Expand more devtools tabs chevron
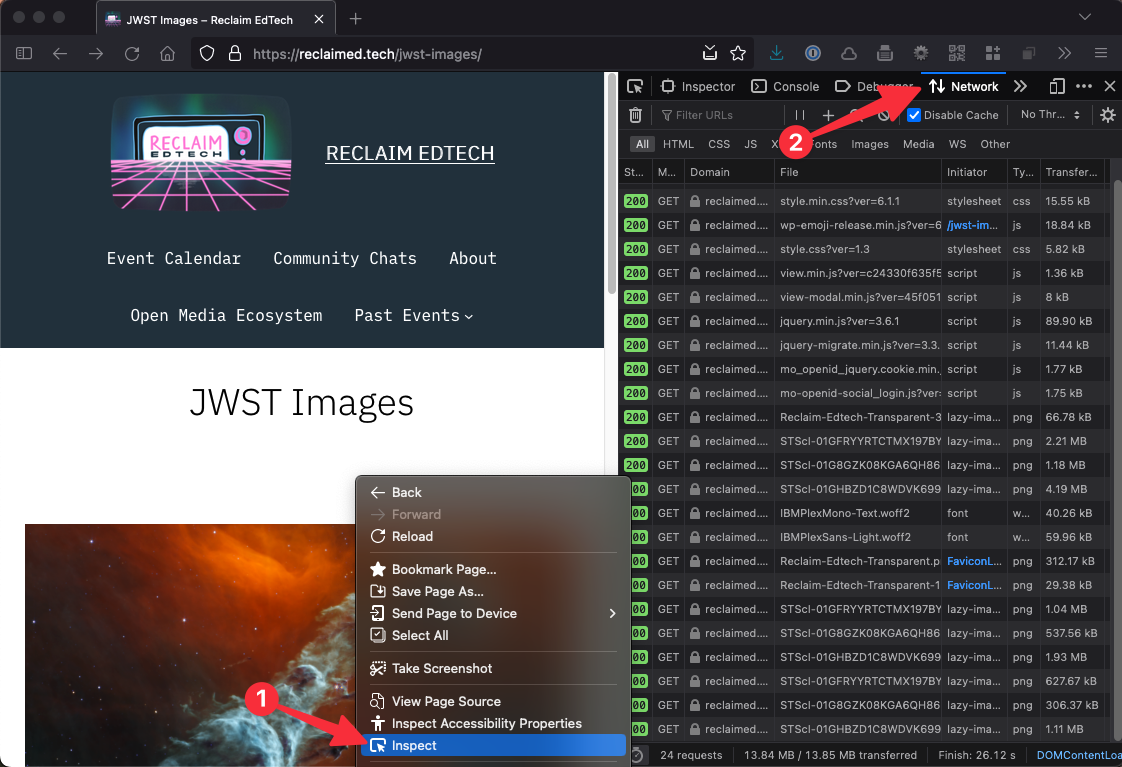The image size is (1122, 767). pyautogui.click(x=1020, y=87)
